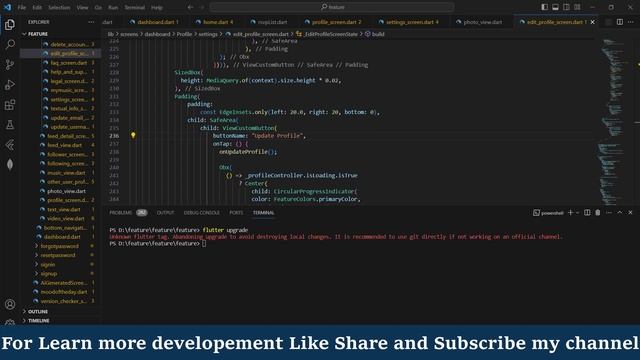The image size is (640, 360).
Task: Go back with the navigation arrow
Action: click(190, 7)
